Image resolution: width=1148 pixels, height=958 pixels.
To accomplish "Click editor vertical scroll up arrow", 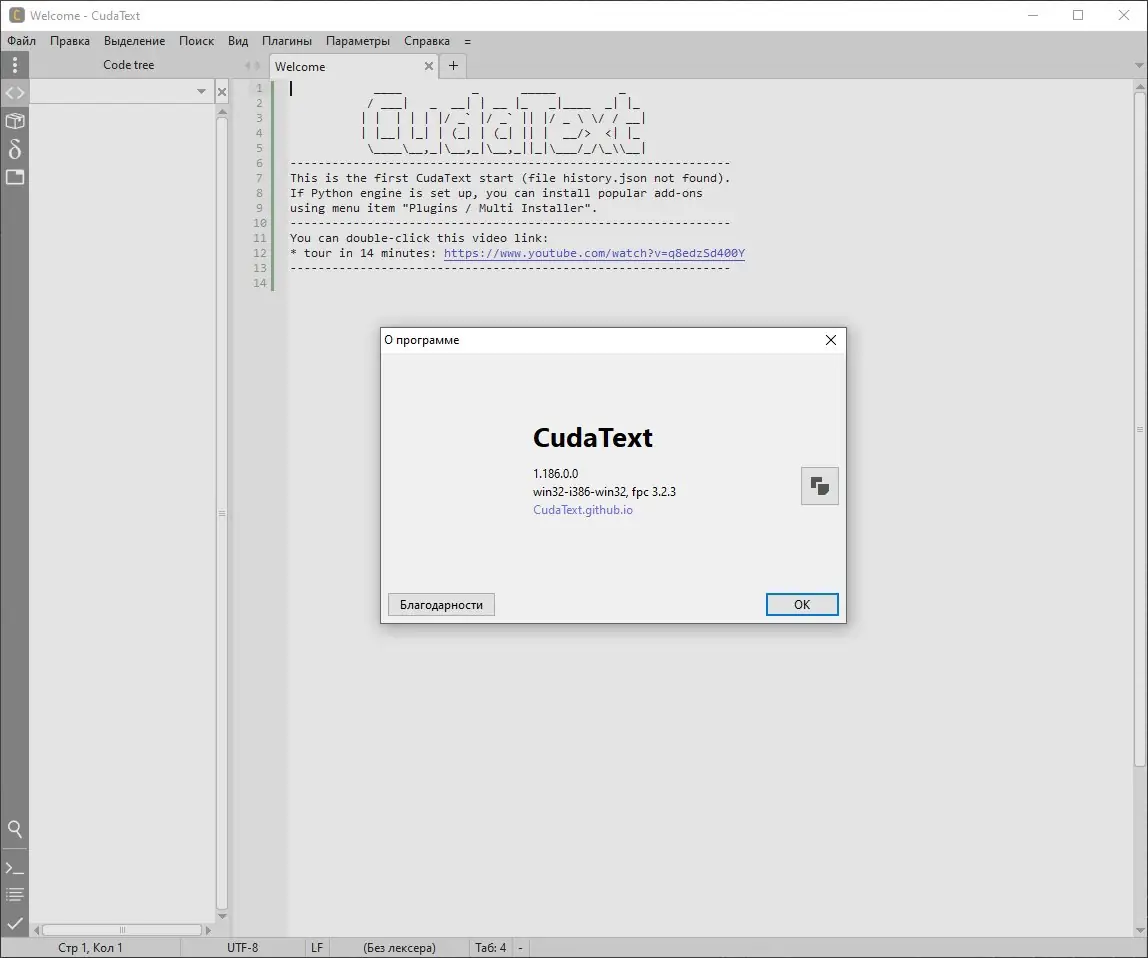I will click(x=1140, y=87).
